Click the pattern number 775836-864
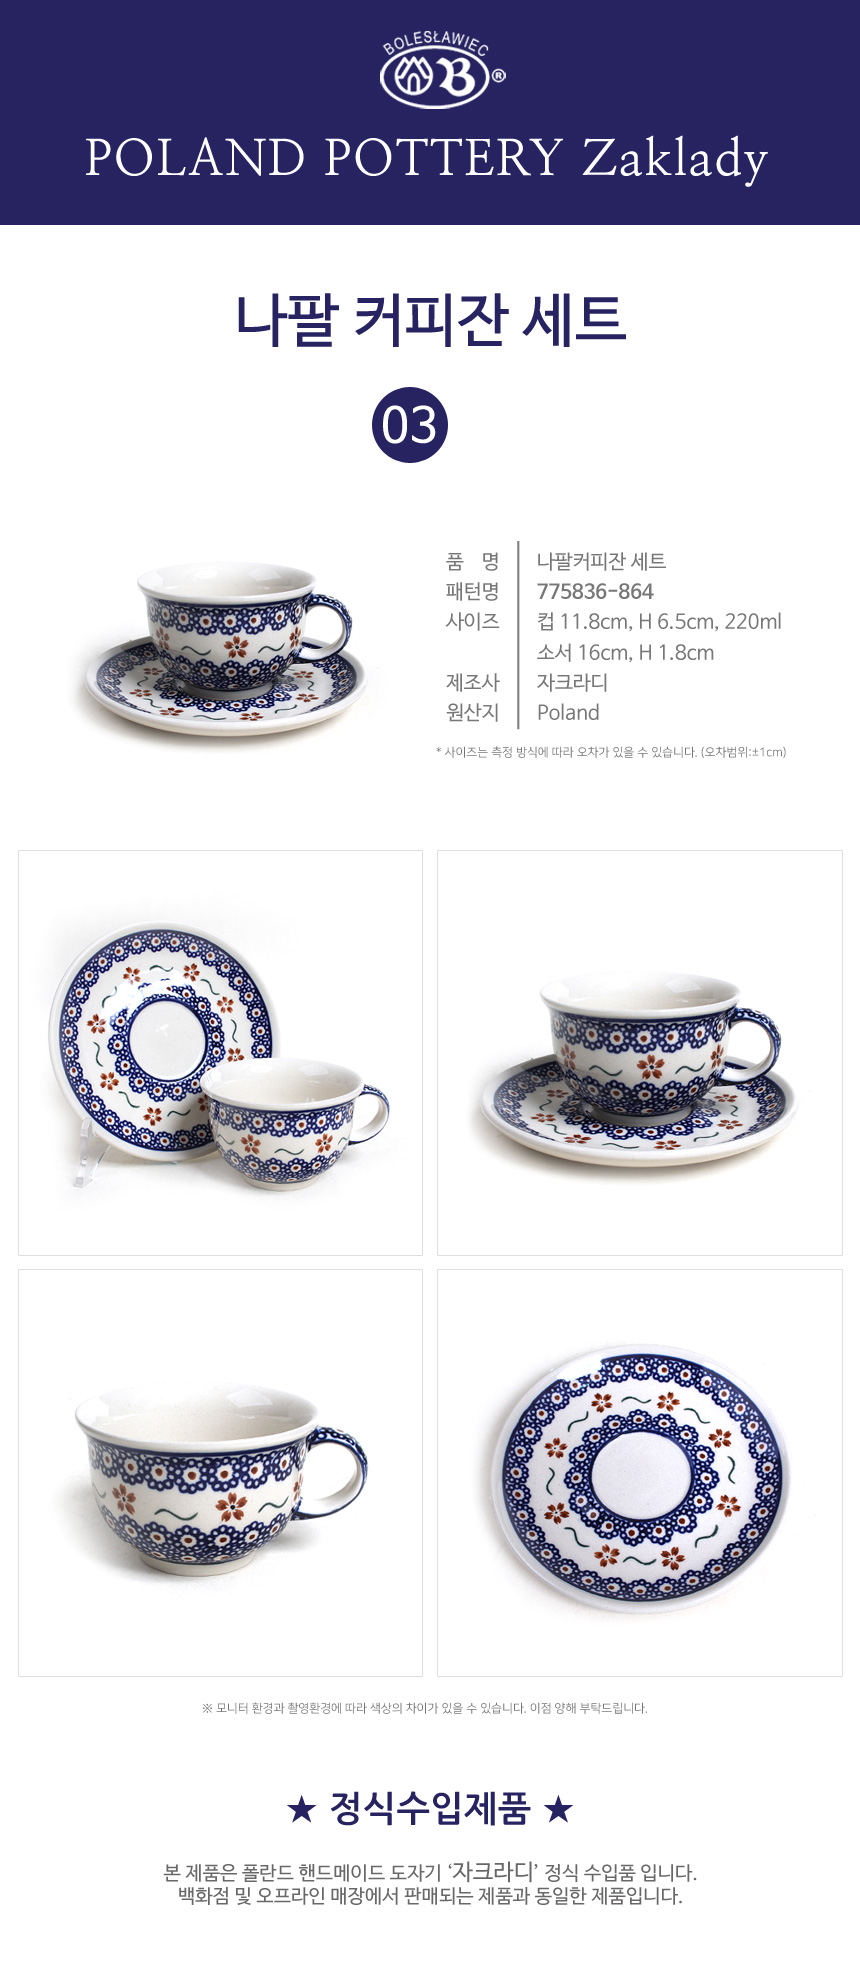860x1980 pixels. (595, 592)
